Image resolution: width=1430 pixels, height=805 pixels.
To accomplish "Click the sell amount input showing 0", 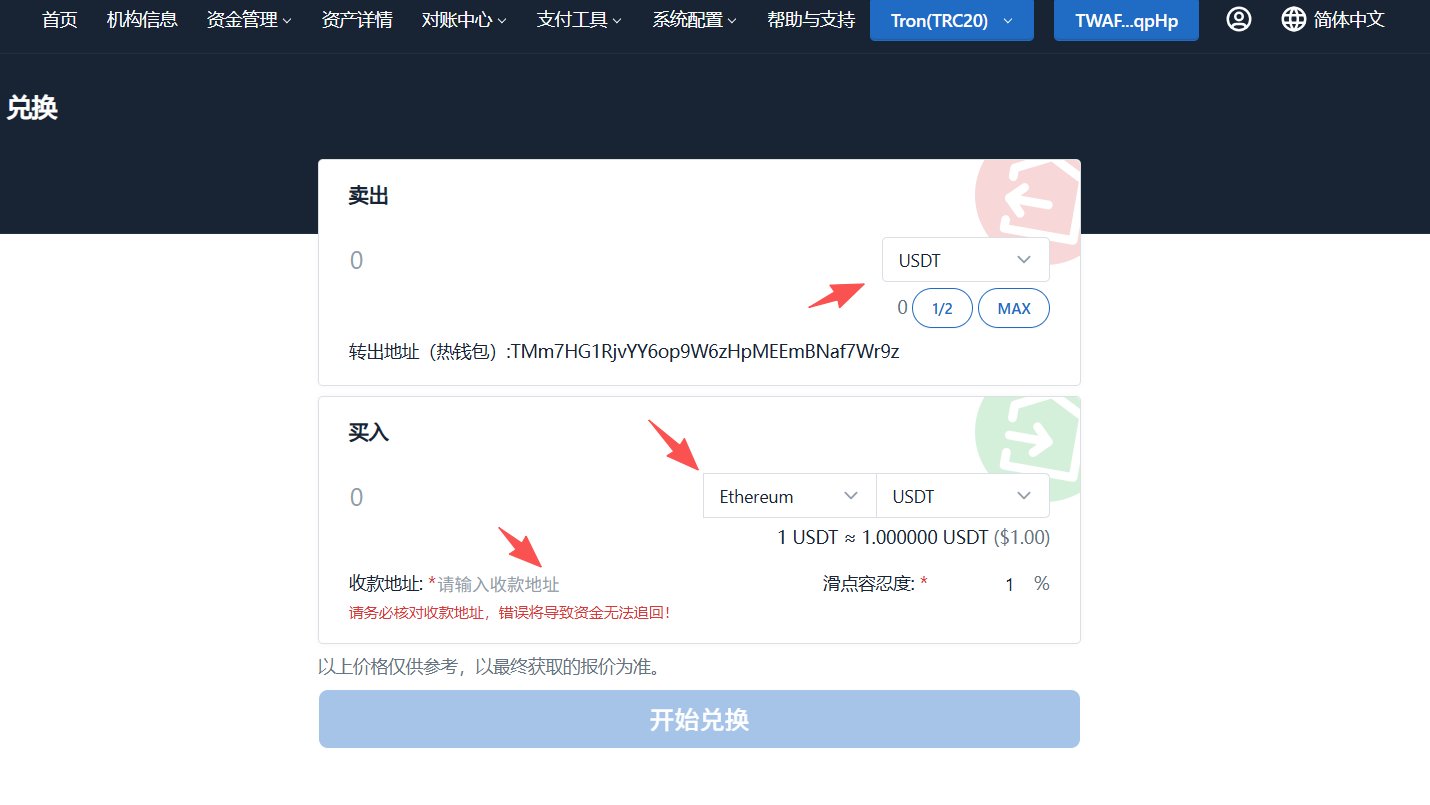I will point(357,259).
